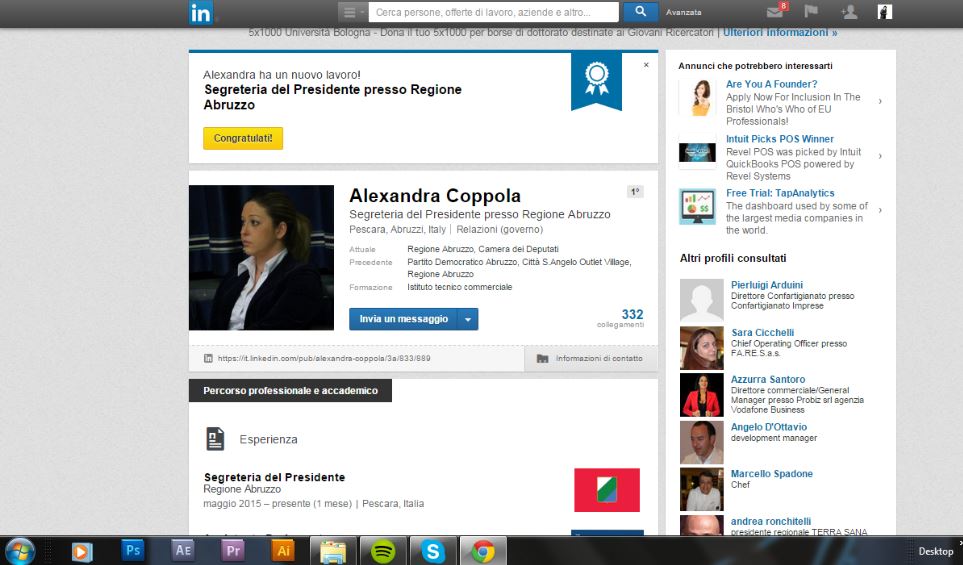Open the Informazioni di contatto tab
Screen dimensions: 963x565
coord(590,358)
